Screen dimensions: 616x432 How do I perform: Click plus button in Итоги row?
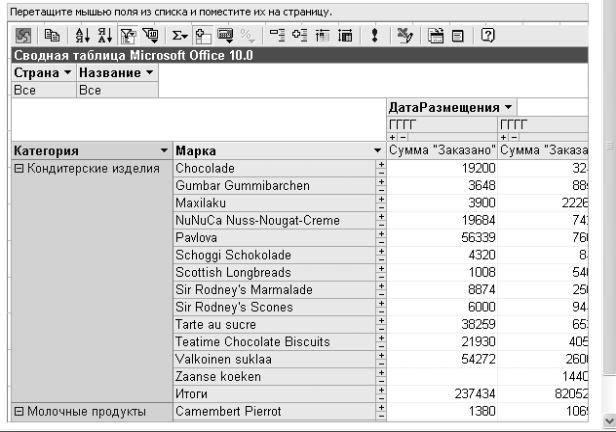pyautogui.click(x=381, y=390)
